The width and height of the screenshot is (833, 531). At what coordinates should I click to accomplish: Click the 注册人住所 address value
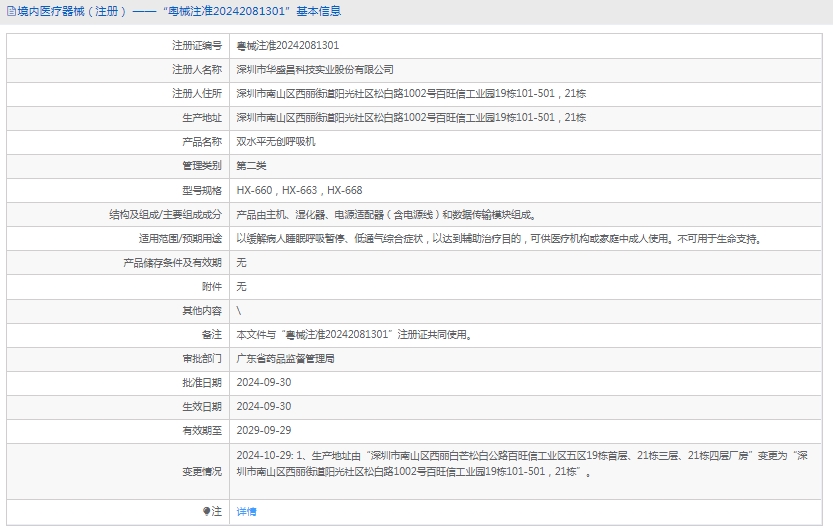411,94
